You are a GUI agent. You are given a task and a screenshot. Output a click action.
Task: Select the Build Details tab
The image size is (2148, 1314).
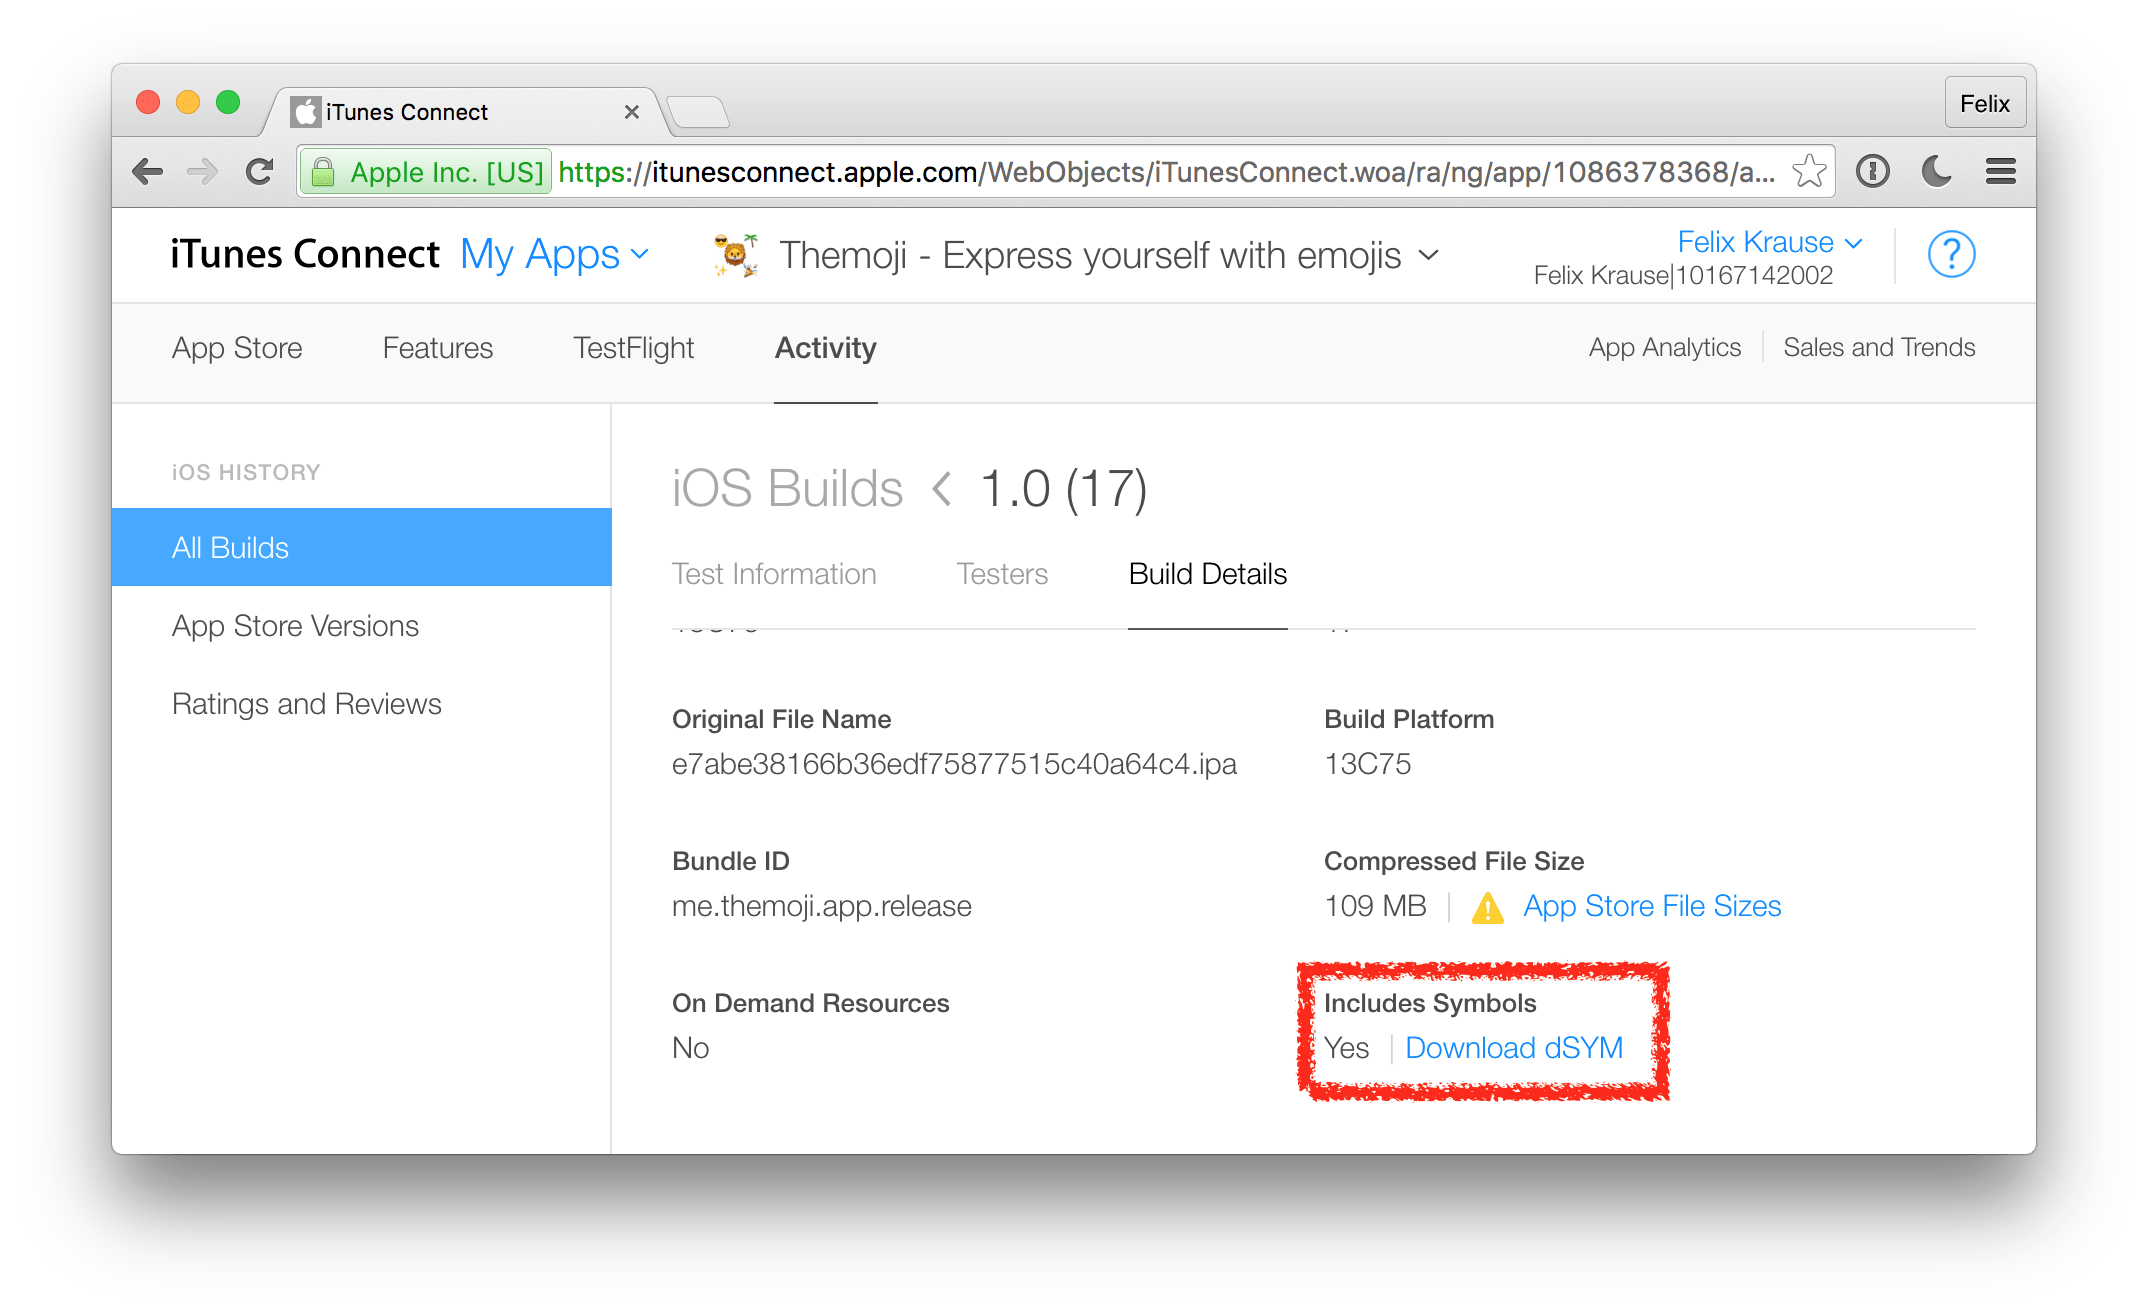[x=1208, y=574]
